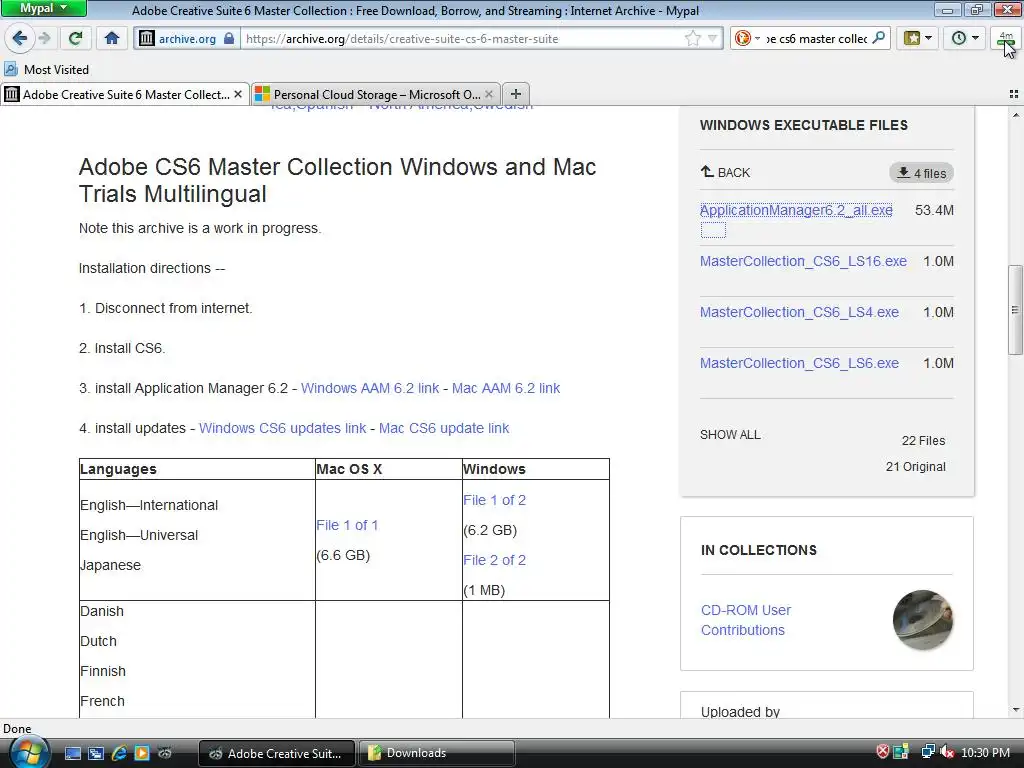Click the CD-ROM collection thumbnail image

pos(923,620)
